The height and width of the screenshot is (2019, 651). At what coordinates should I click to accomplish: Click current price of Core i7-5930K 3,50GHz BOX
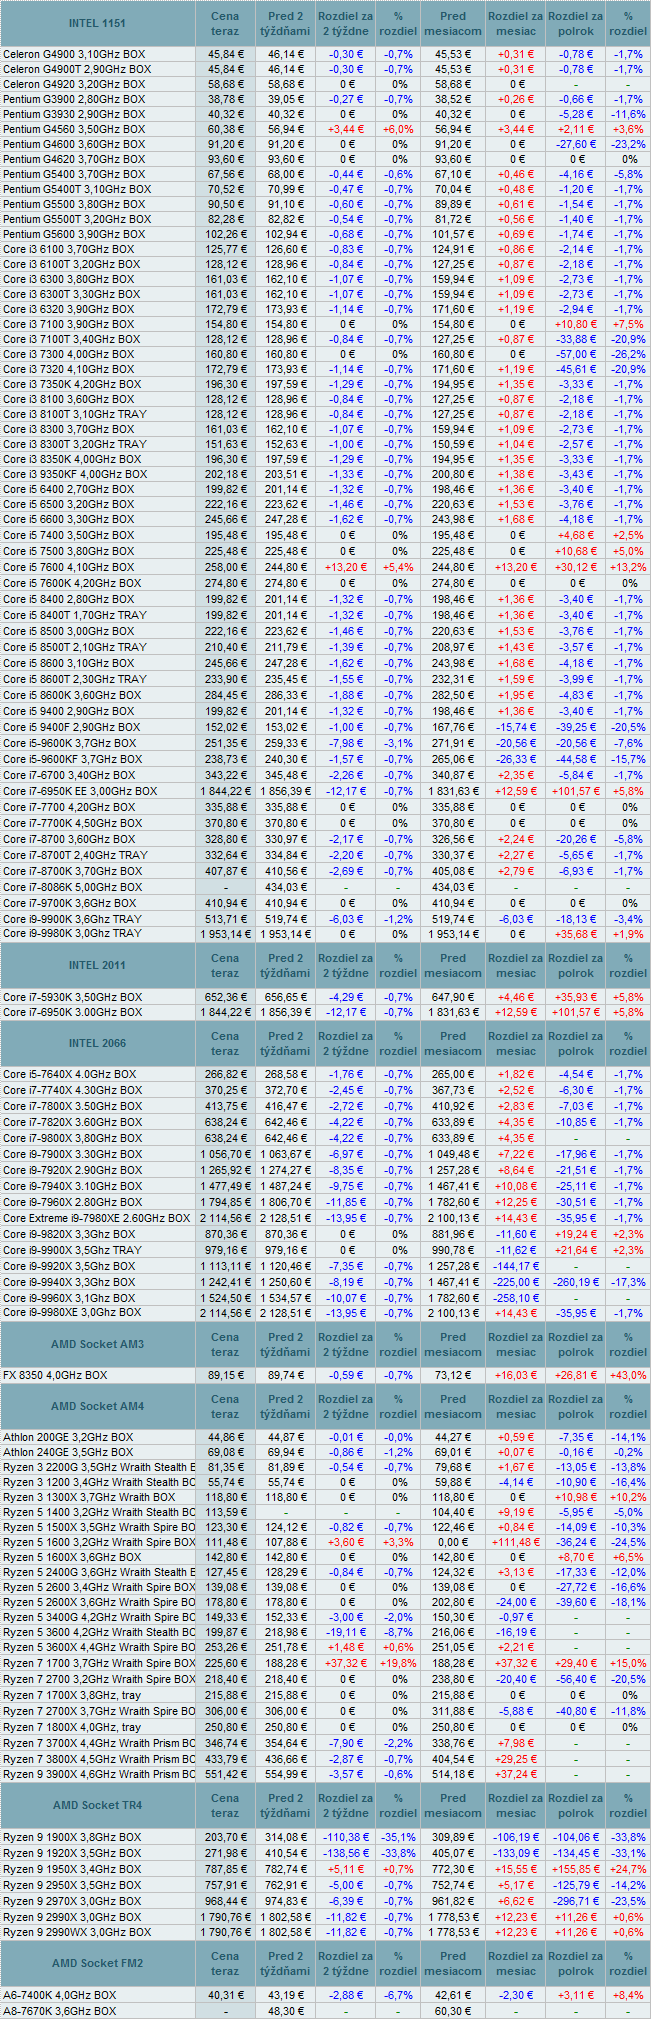[225, 997]
